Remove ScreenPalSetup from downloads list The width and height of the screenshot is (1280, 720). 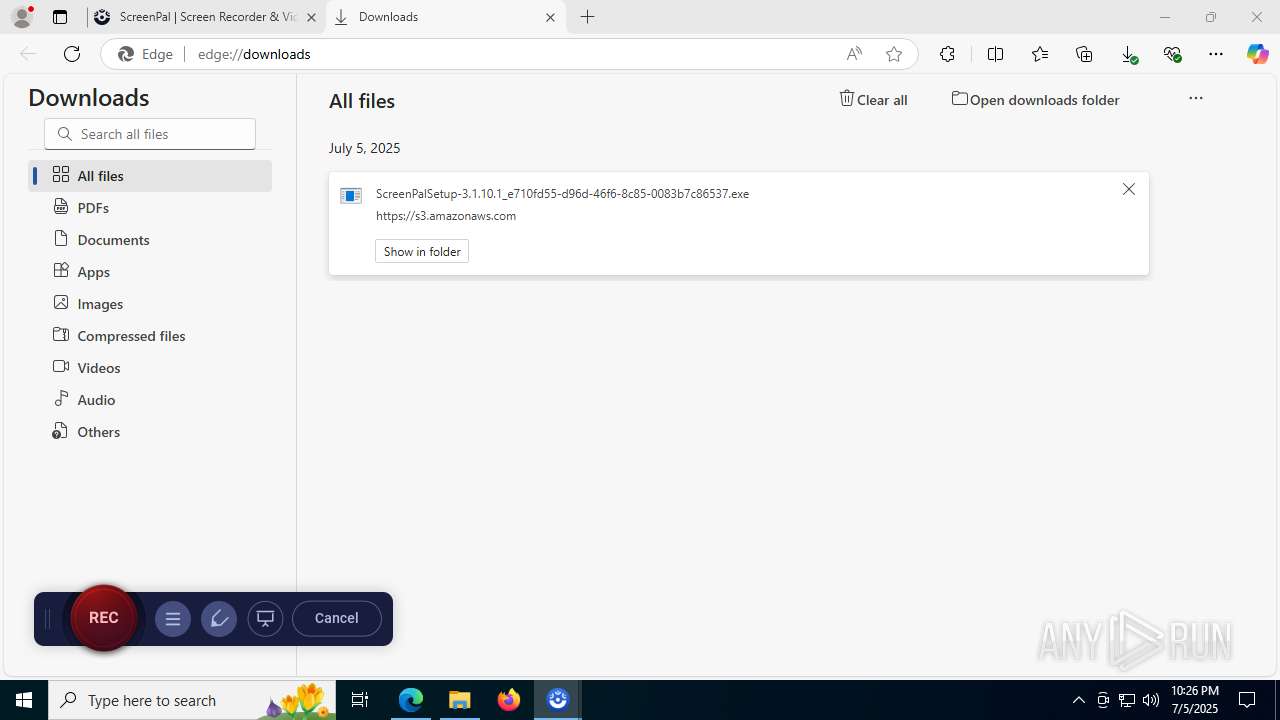pos(1128,189)
